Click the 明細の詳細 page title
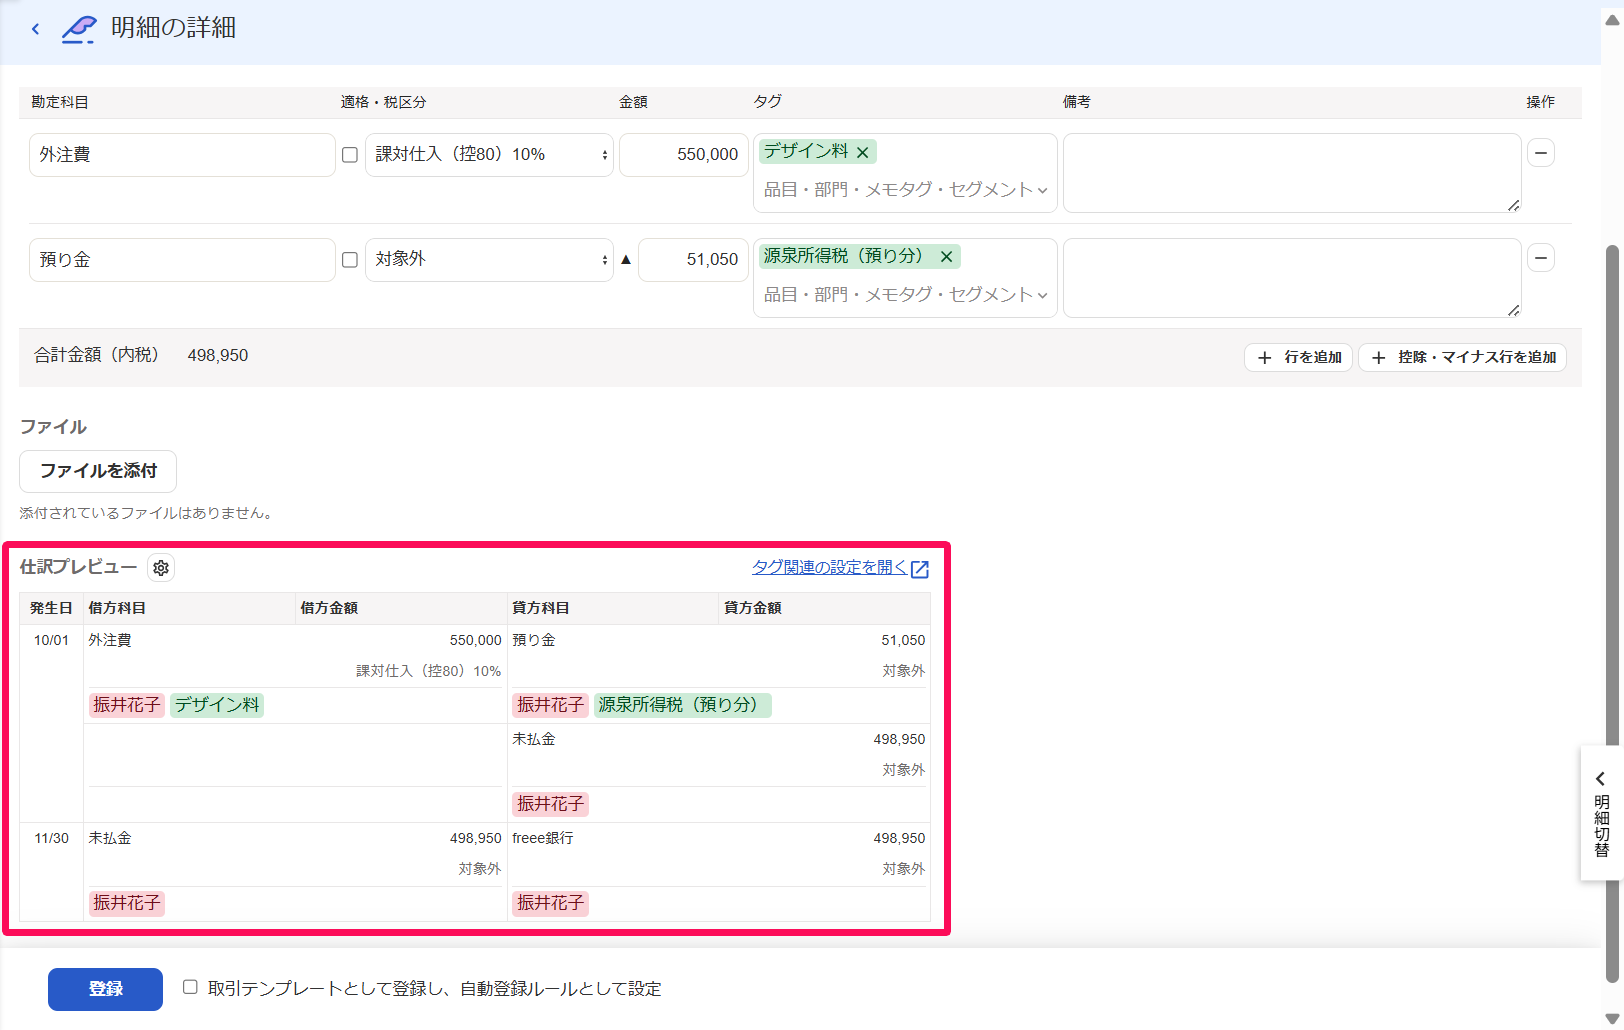This screenshot has width=1624, height=1030. pyautogui.click(x=173, y=28)
